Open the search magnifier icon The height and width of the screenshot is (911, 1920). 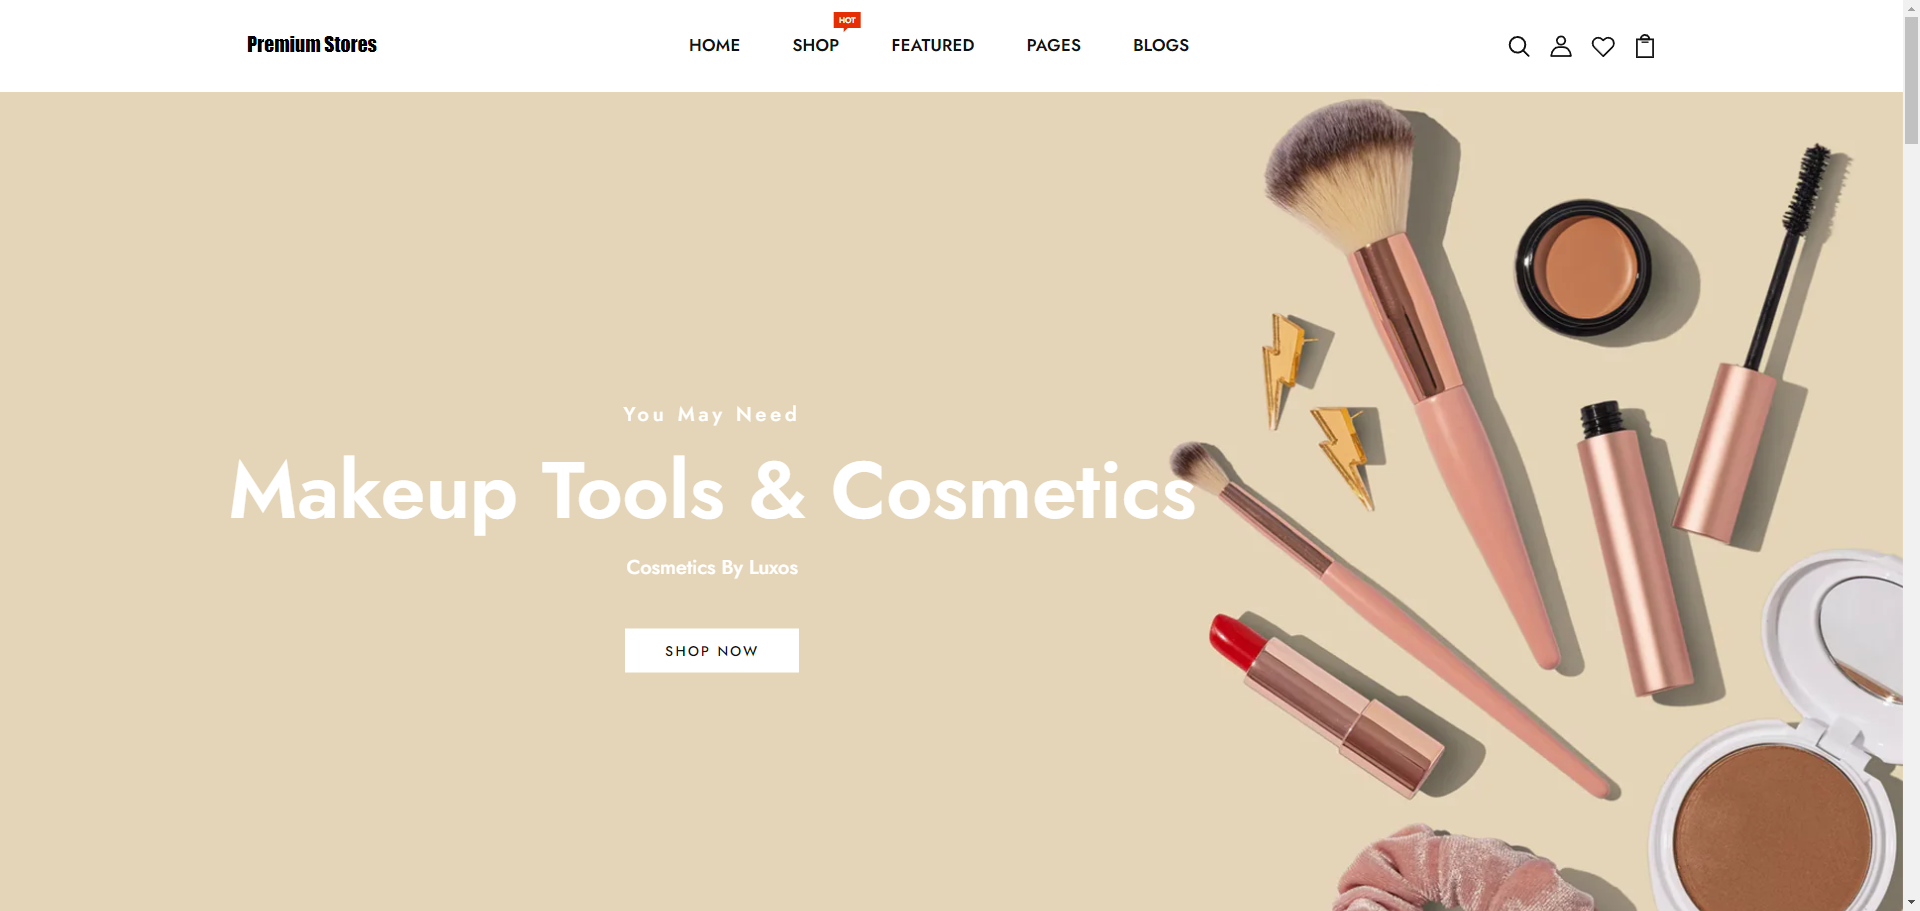(x=1518, y=46)
